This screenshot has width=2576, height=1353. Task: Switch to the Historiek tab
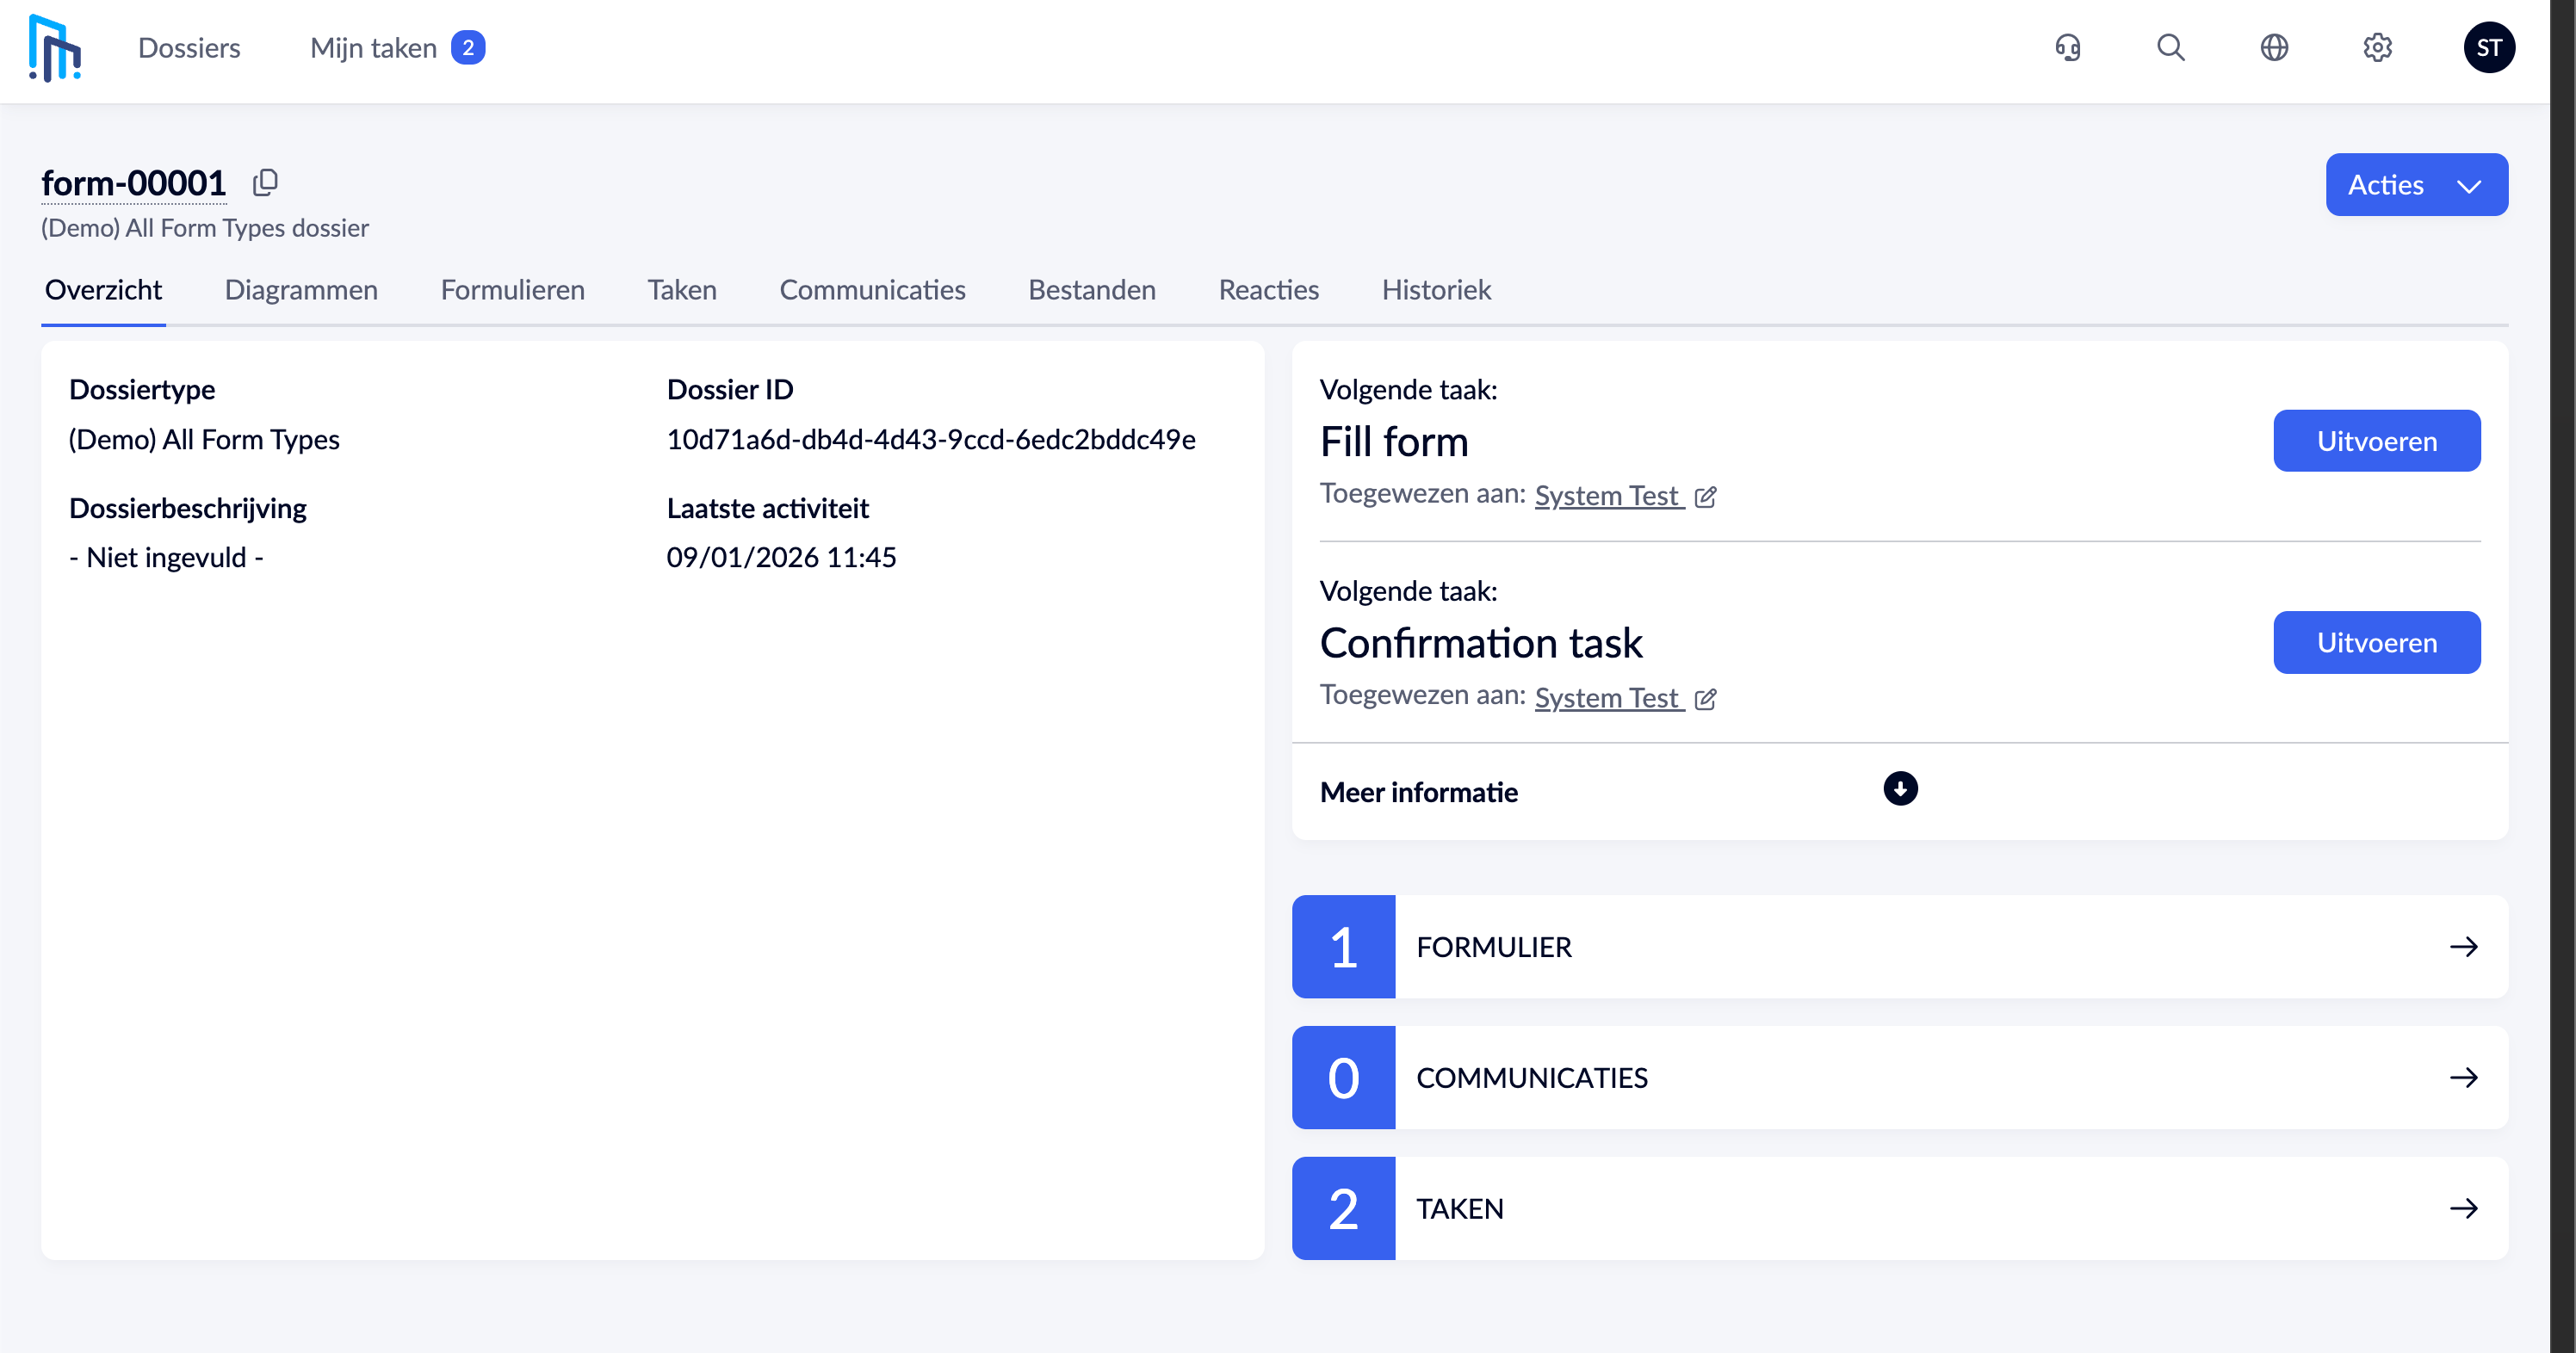pos(1436,290)
